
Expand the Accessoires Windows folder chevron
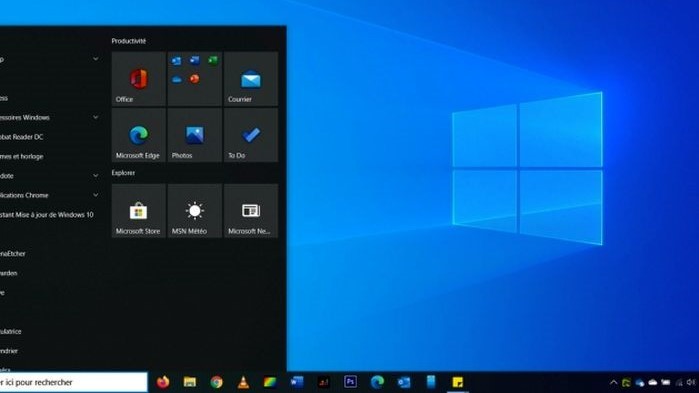96,117
